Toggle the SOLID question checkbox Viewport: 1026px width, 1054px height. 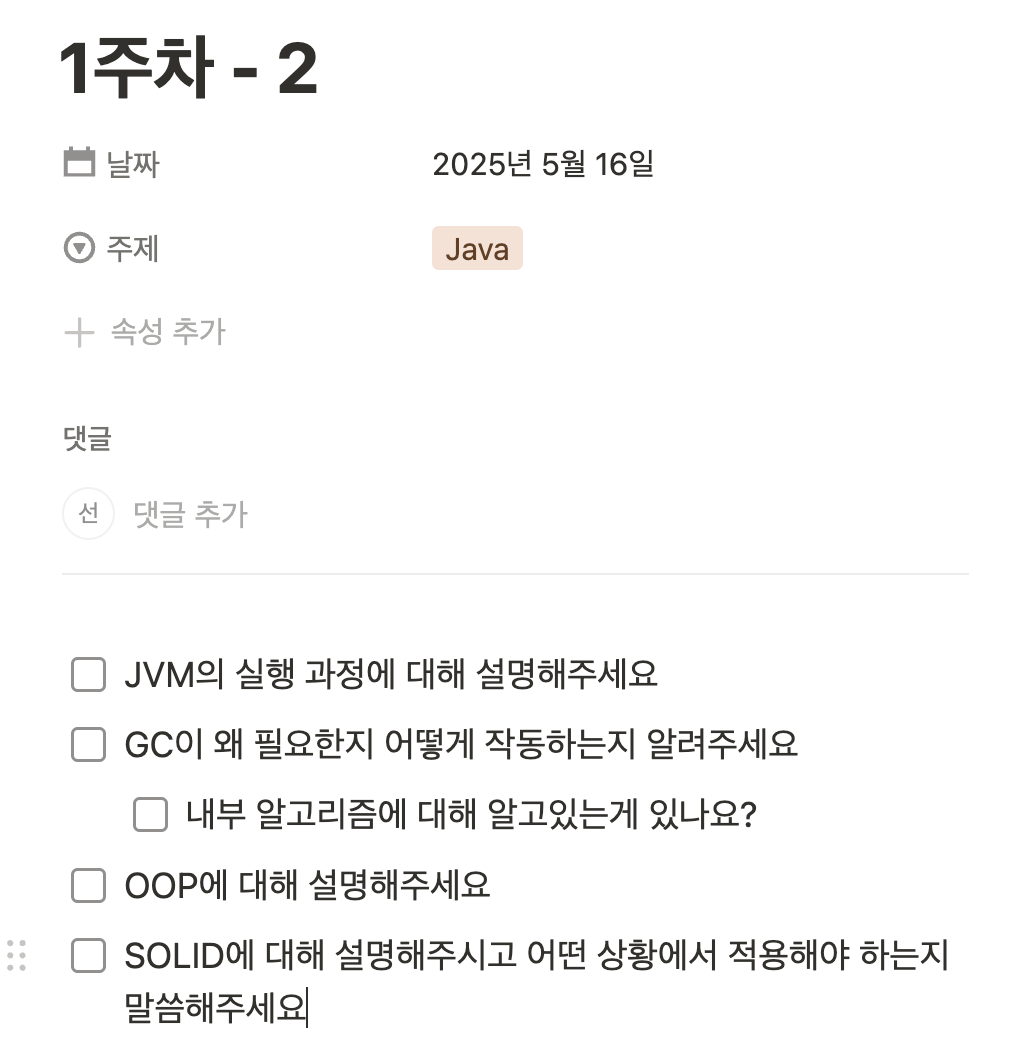tap(89, 955)
